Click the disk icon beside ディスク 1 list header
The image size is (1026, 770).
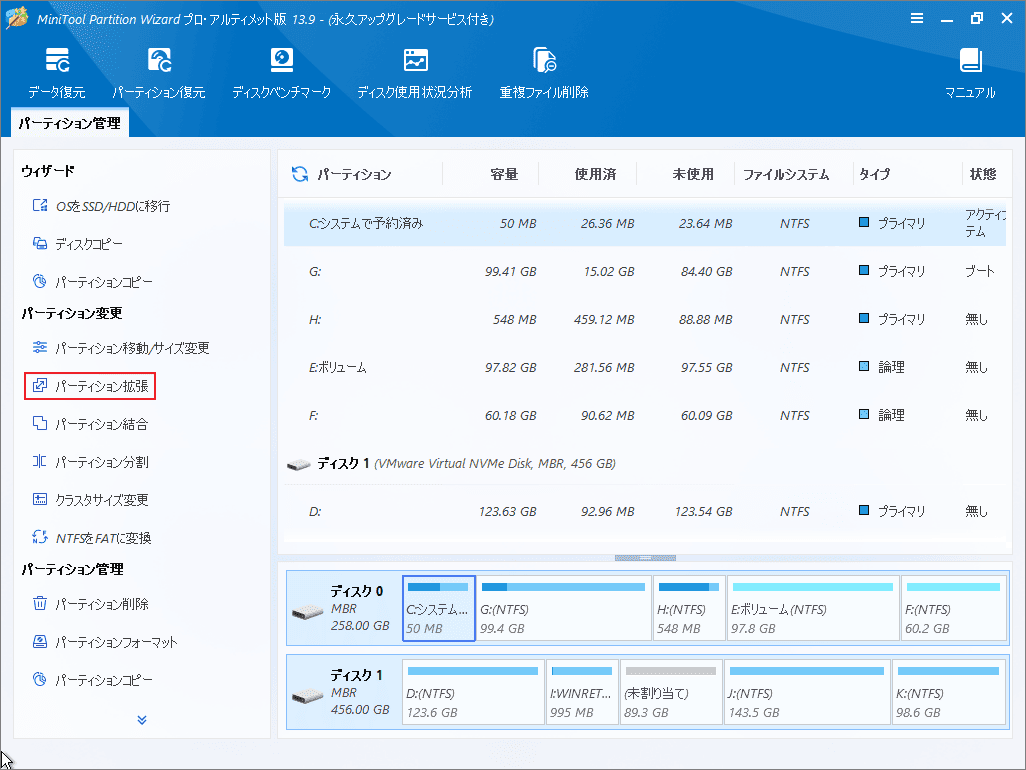tap(298, 464)
